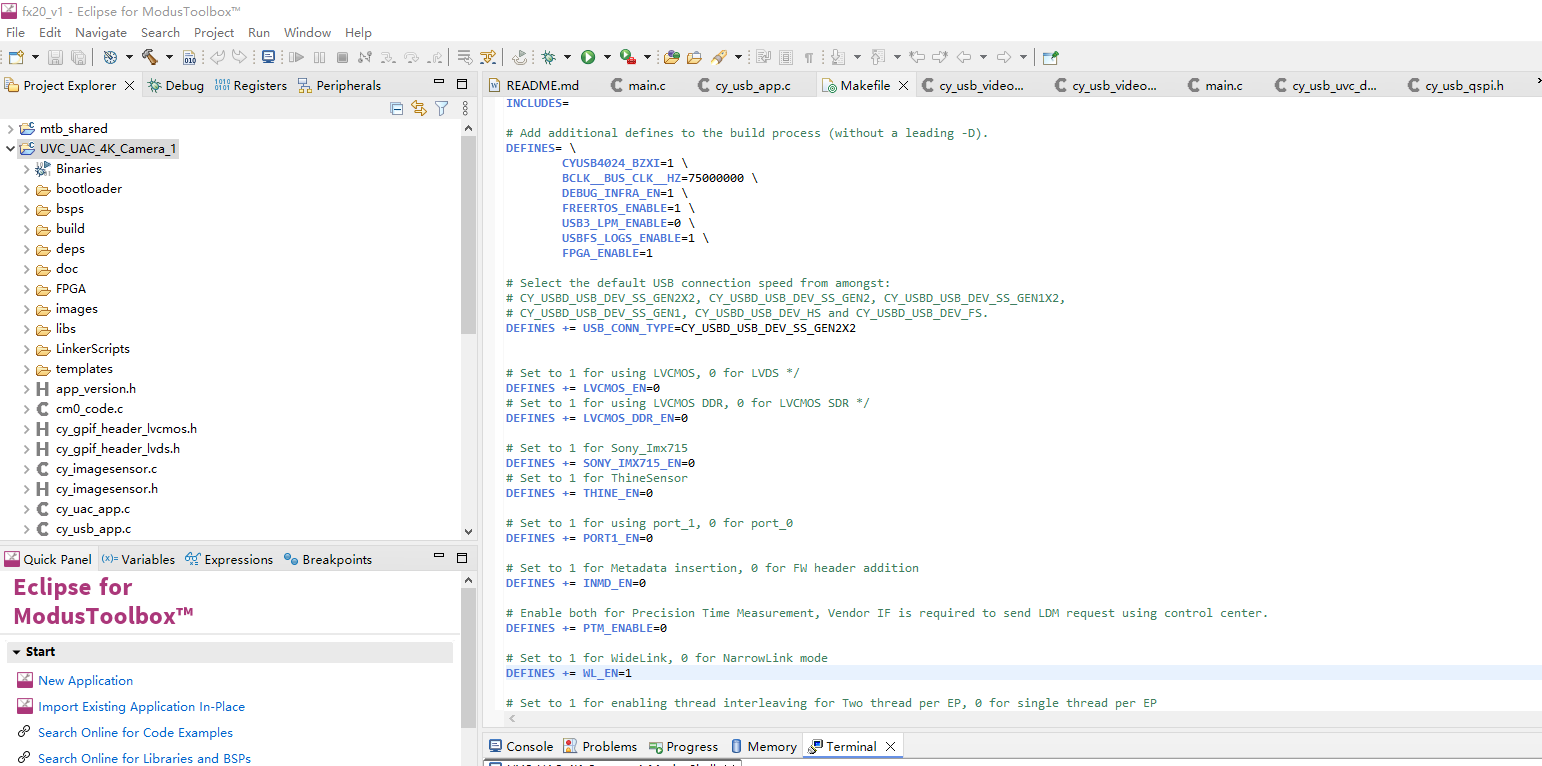Screen dimensions: 1542x766
Task: Toggle Link with Editor in Project Explorer
Action: click(419, 108)
